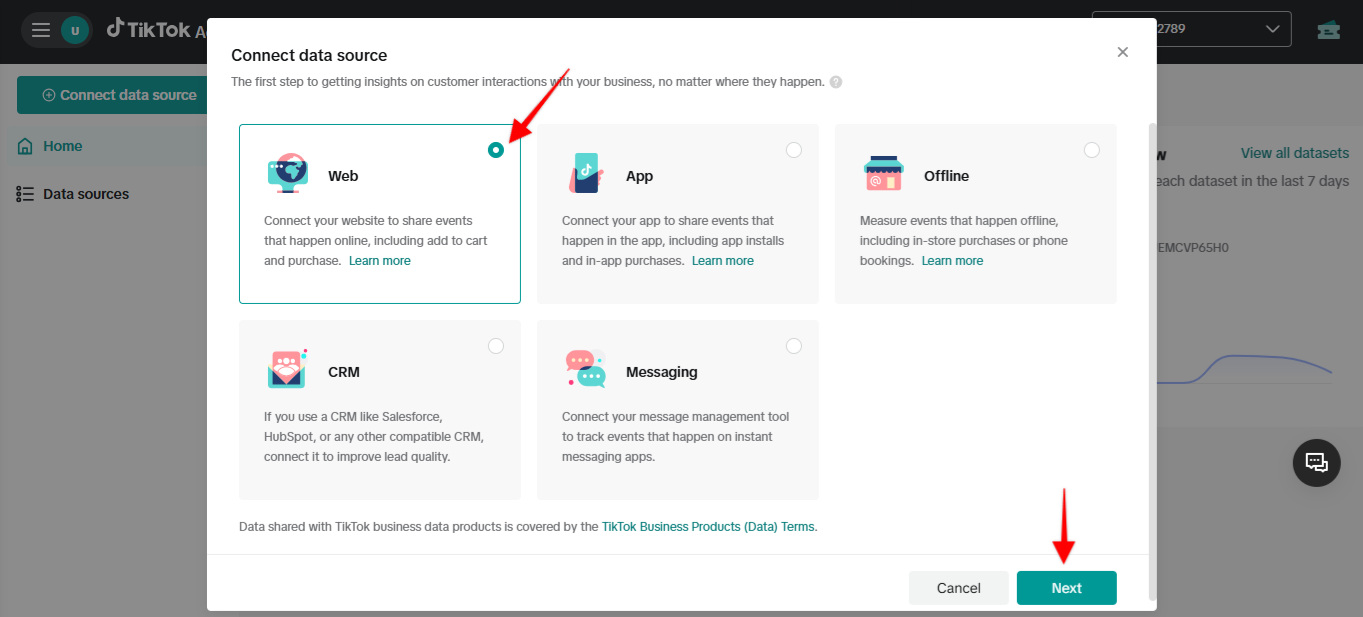Click the App card title text
Screen dimensions: 1363x617
[639, 176]
